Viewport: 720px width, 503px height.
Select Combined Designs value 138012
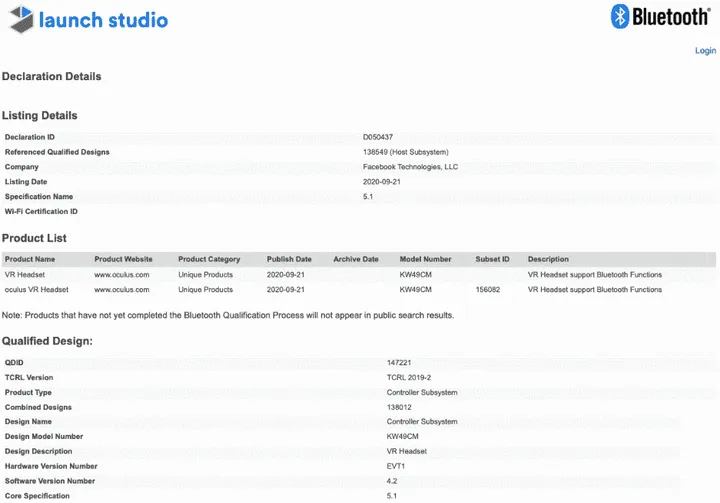point(399,407)
